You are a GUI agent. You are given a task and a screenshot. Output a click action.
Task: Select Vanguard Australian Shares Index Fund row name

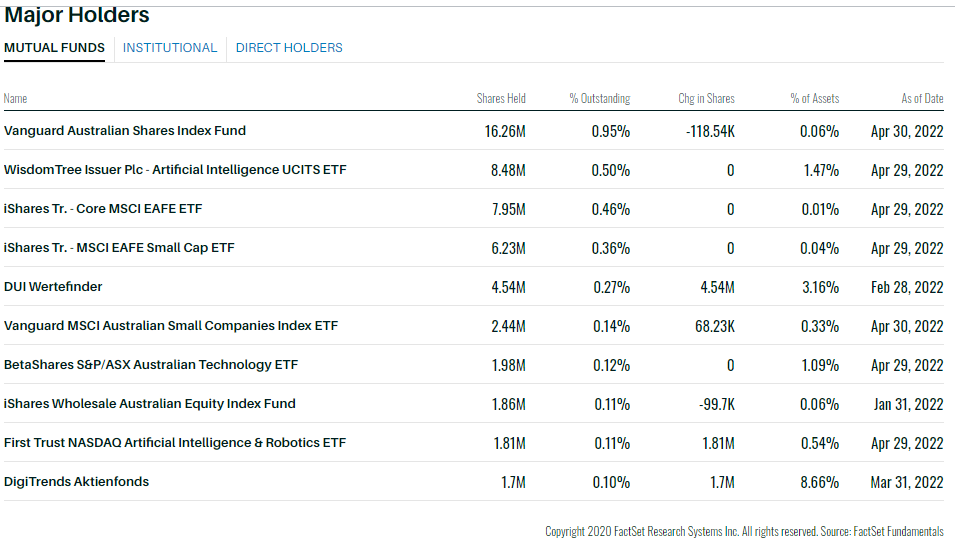(125, 130)
